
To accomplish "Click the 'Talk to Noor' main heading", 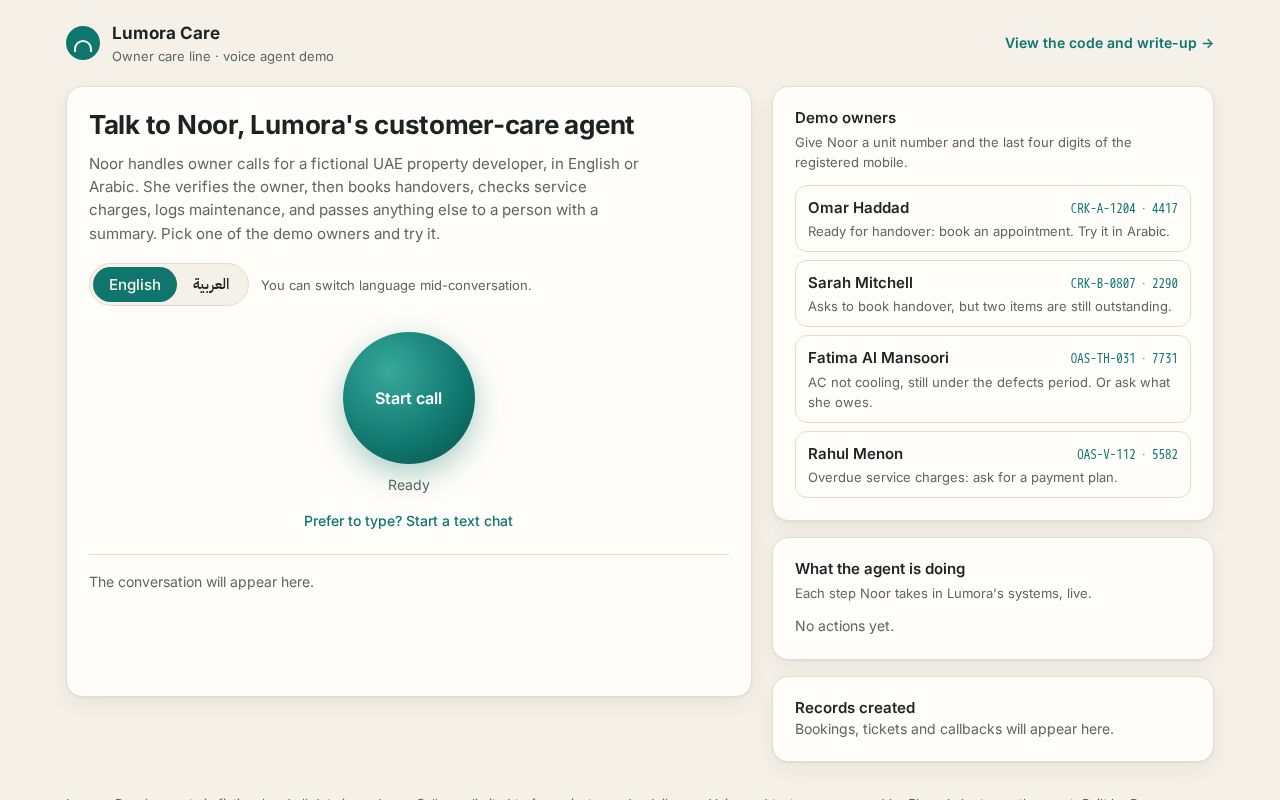I will pos(362,125).
